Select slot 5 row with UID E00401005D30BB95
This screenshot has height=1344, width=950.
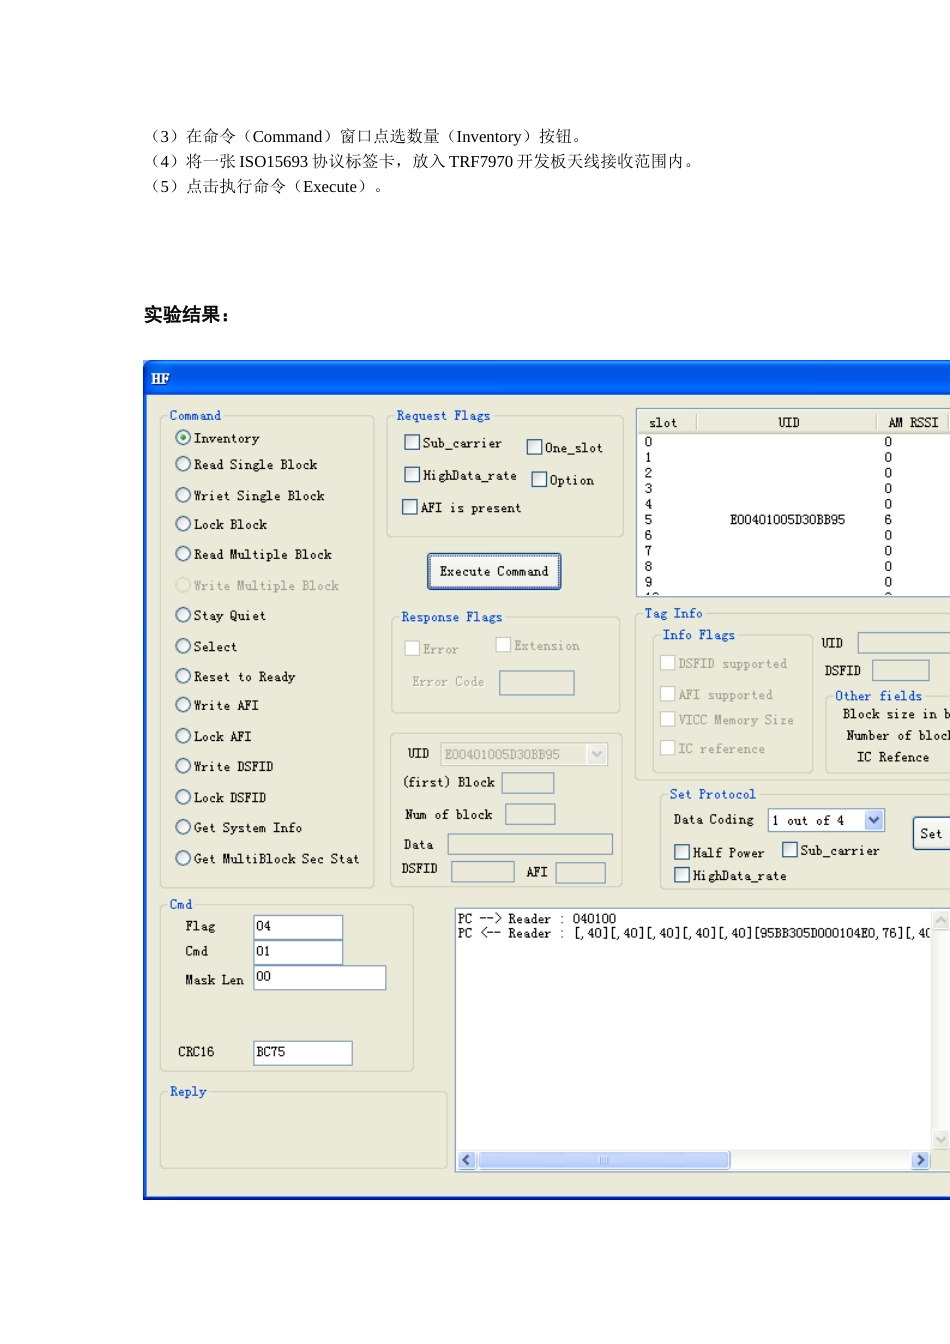787,520
